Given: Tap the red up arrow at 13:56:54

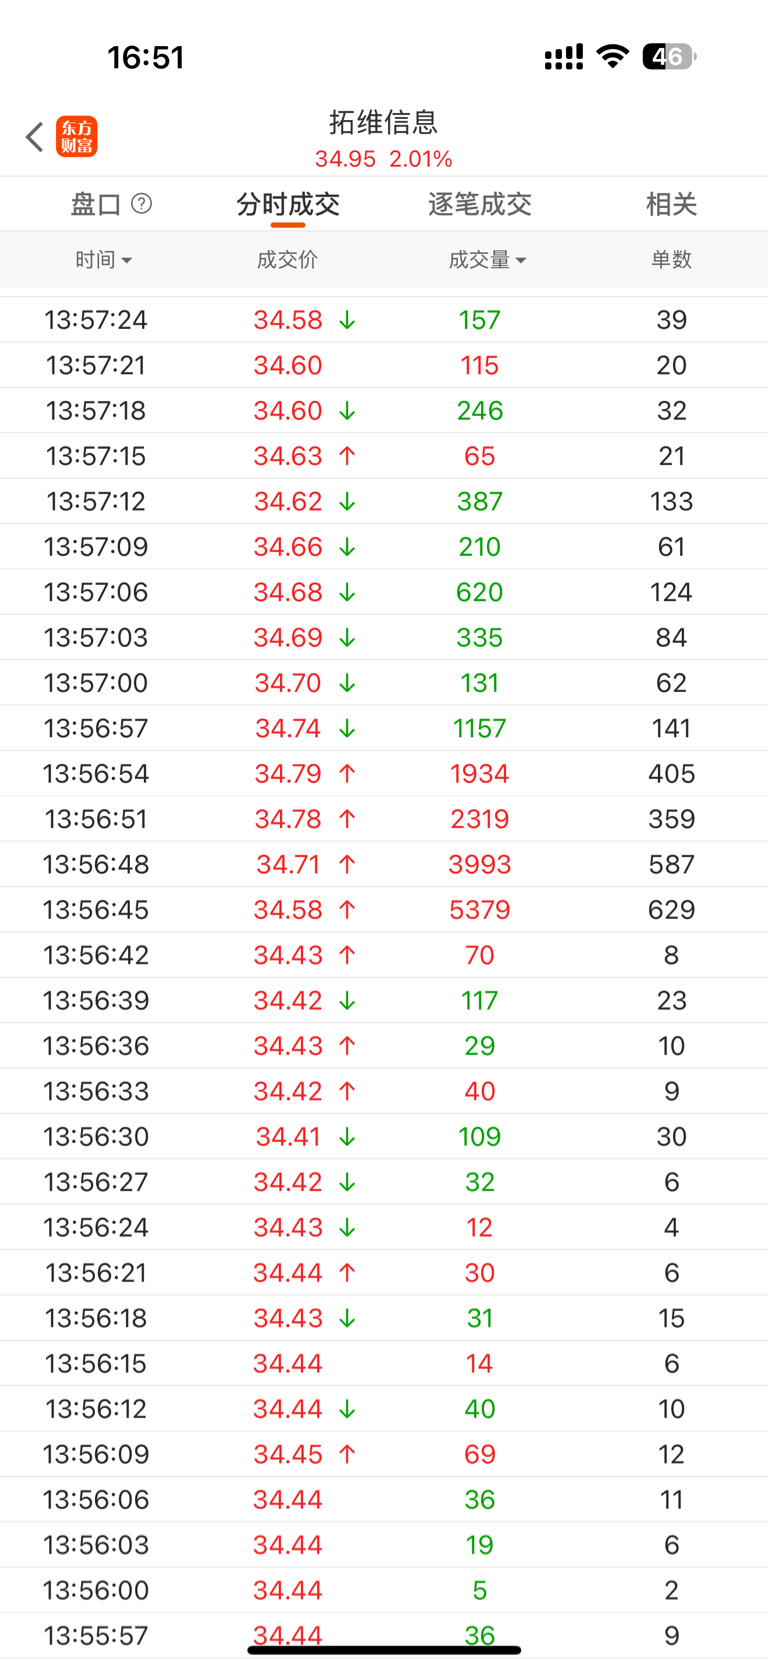Looking at the screenshot, I should coord(347,774).
